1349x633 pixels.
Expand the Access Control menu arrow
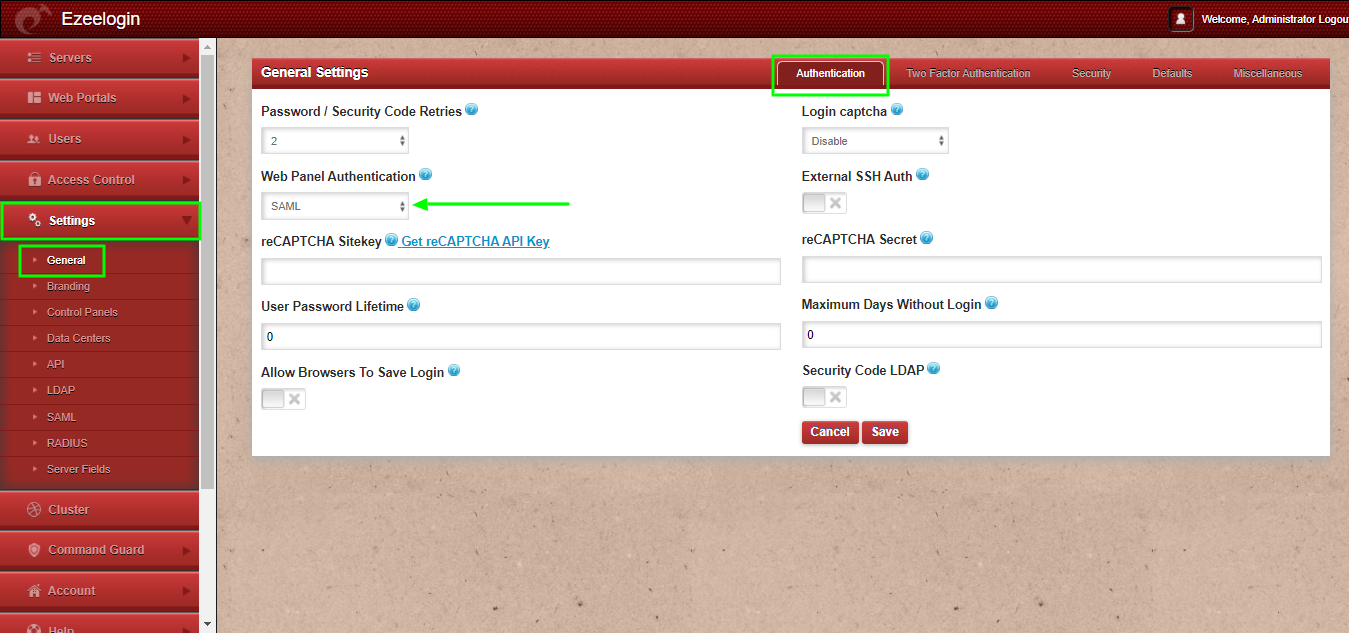tap(186, 180)
